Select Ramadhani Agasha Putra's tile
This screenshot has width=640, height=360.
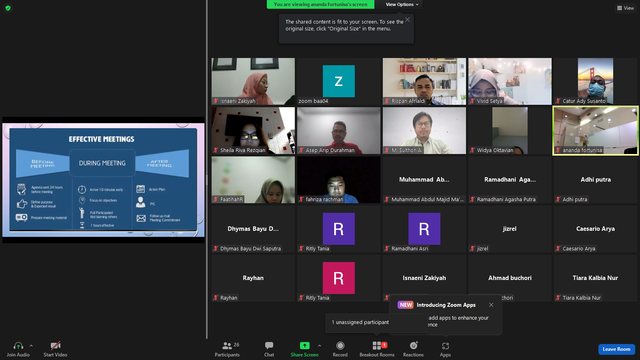pos(509,180)
